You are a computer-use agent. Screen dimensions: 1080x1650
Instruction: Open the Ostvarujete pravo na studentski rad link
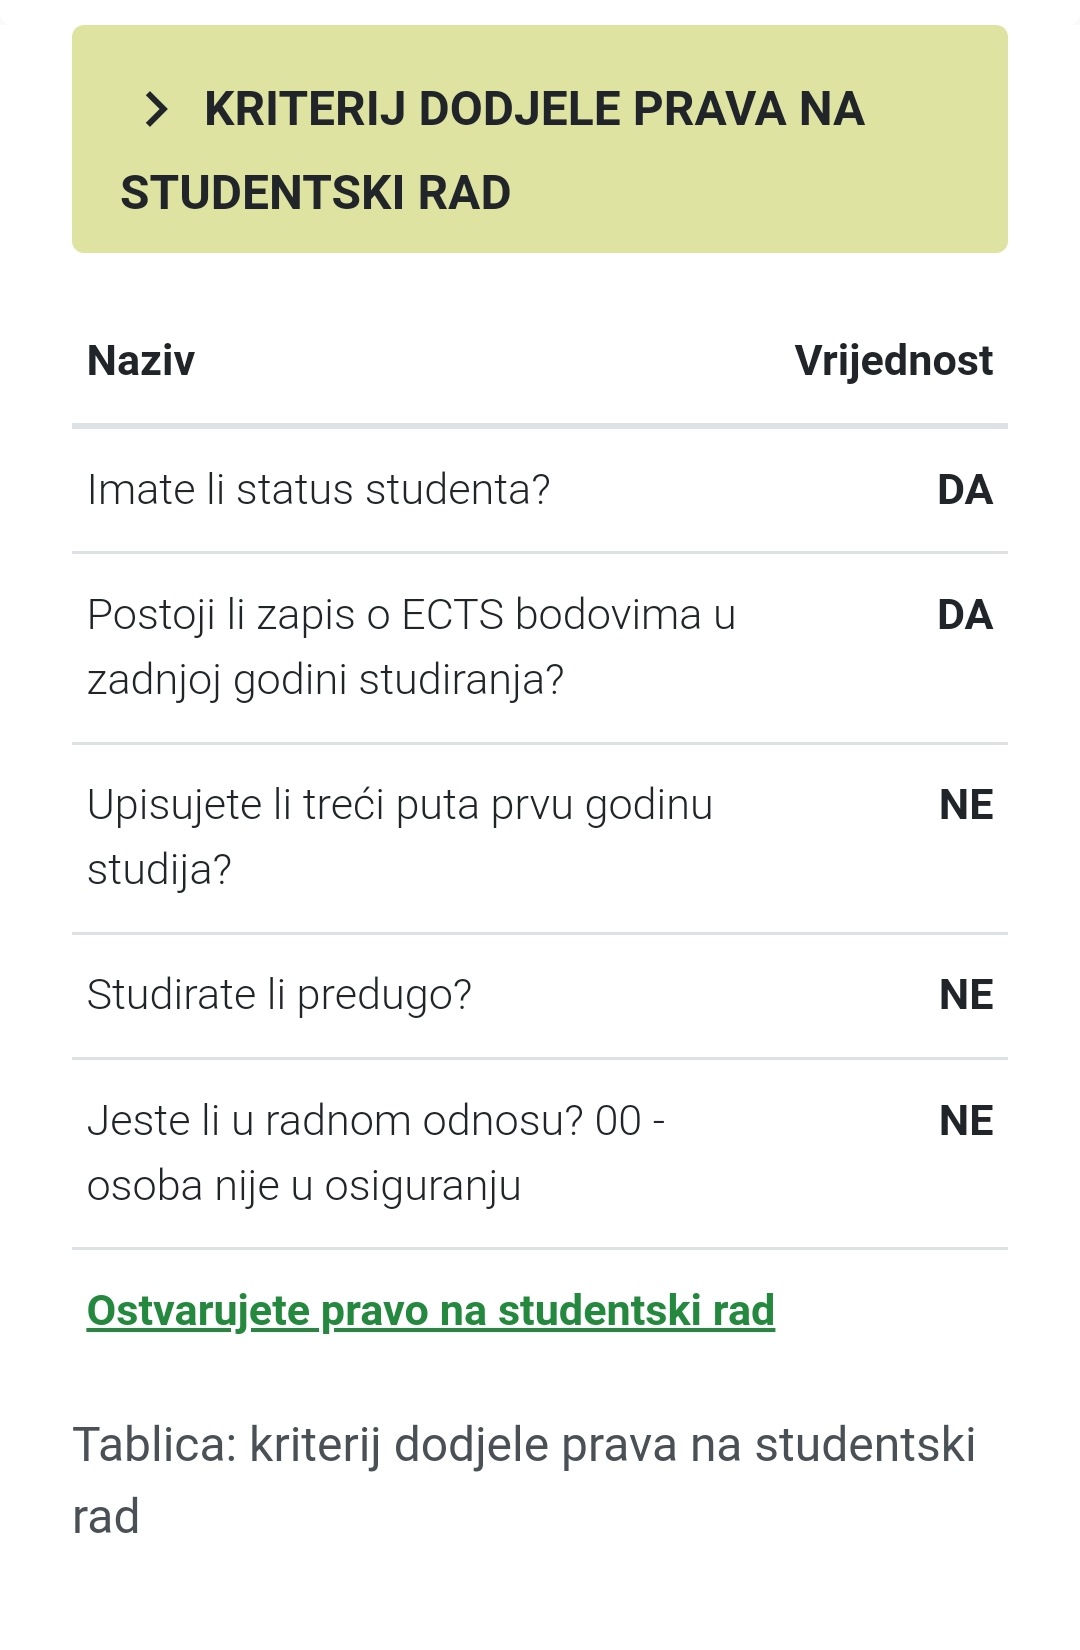click(431, 1310)
